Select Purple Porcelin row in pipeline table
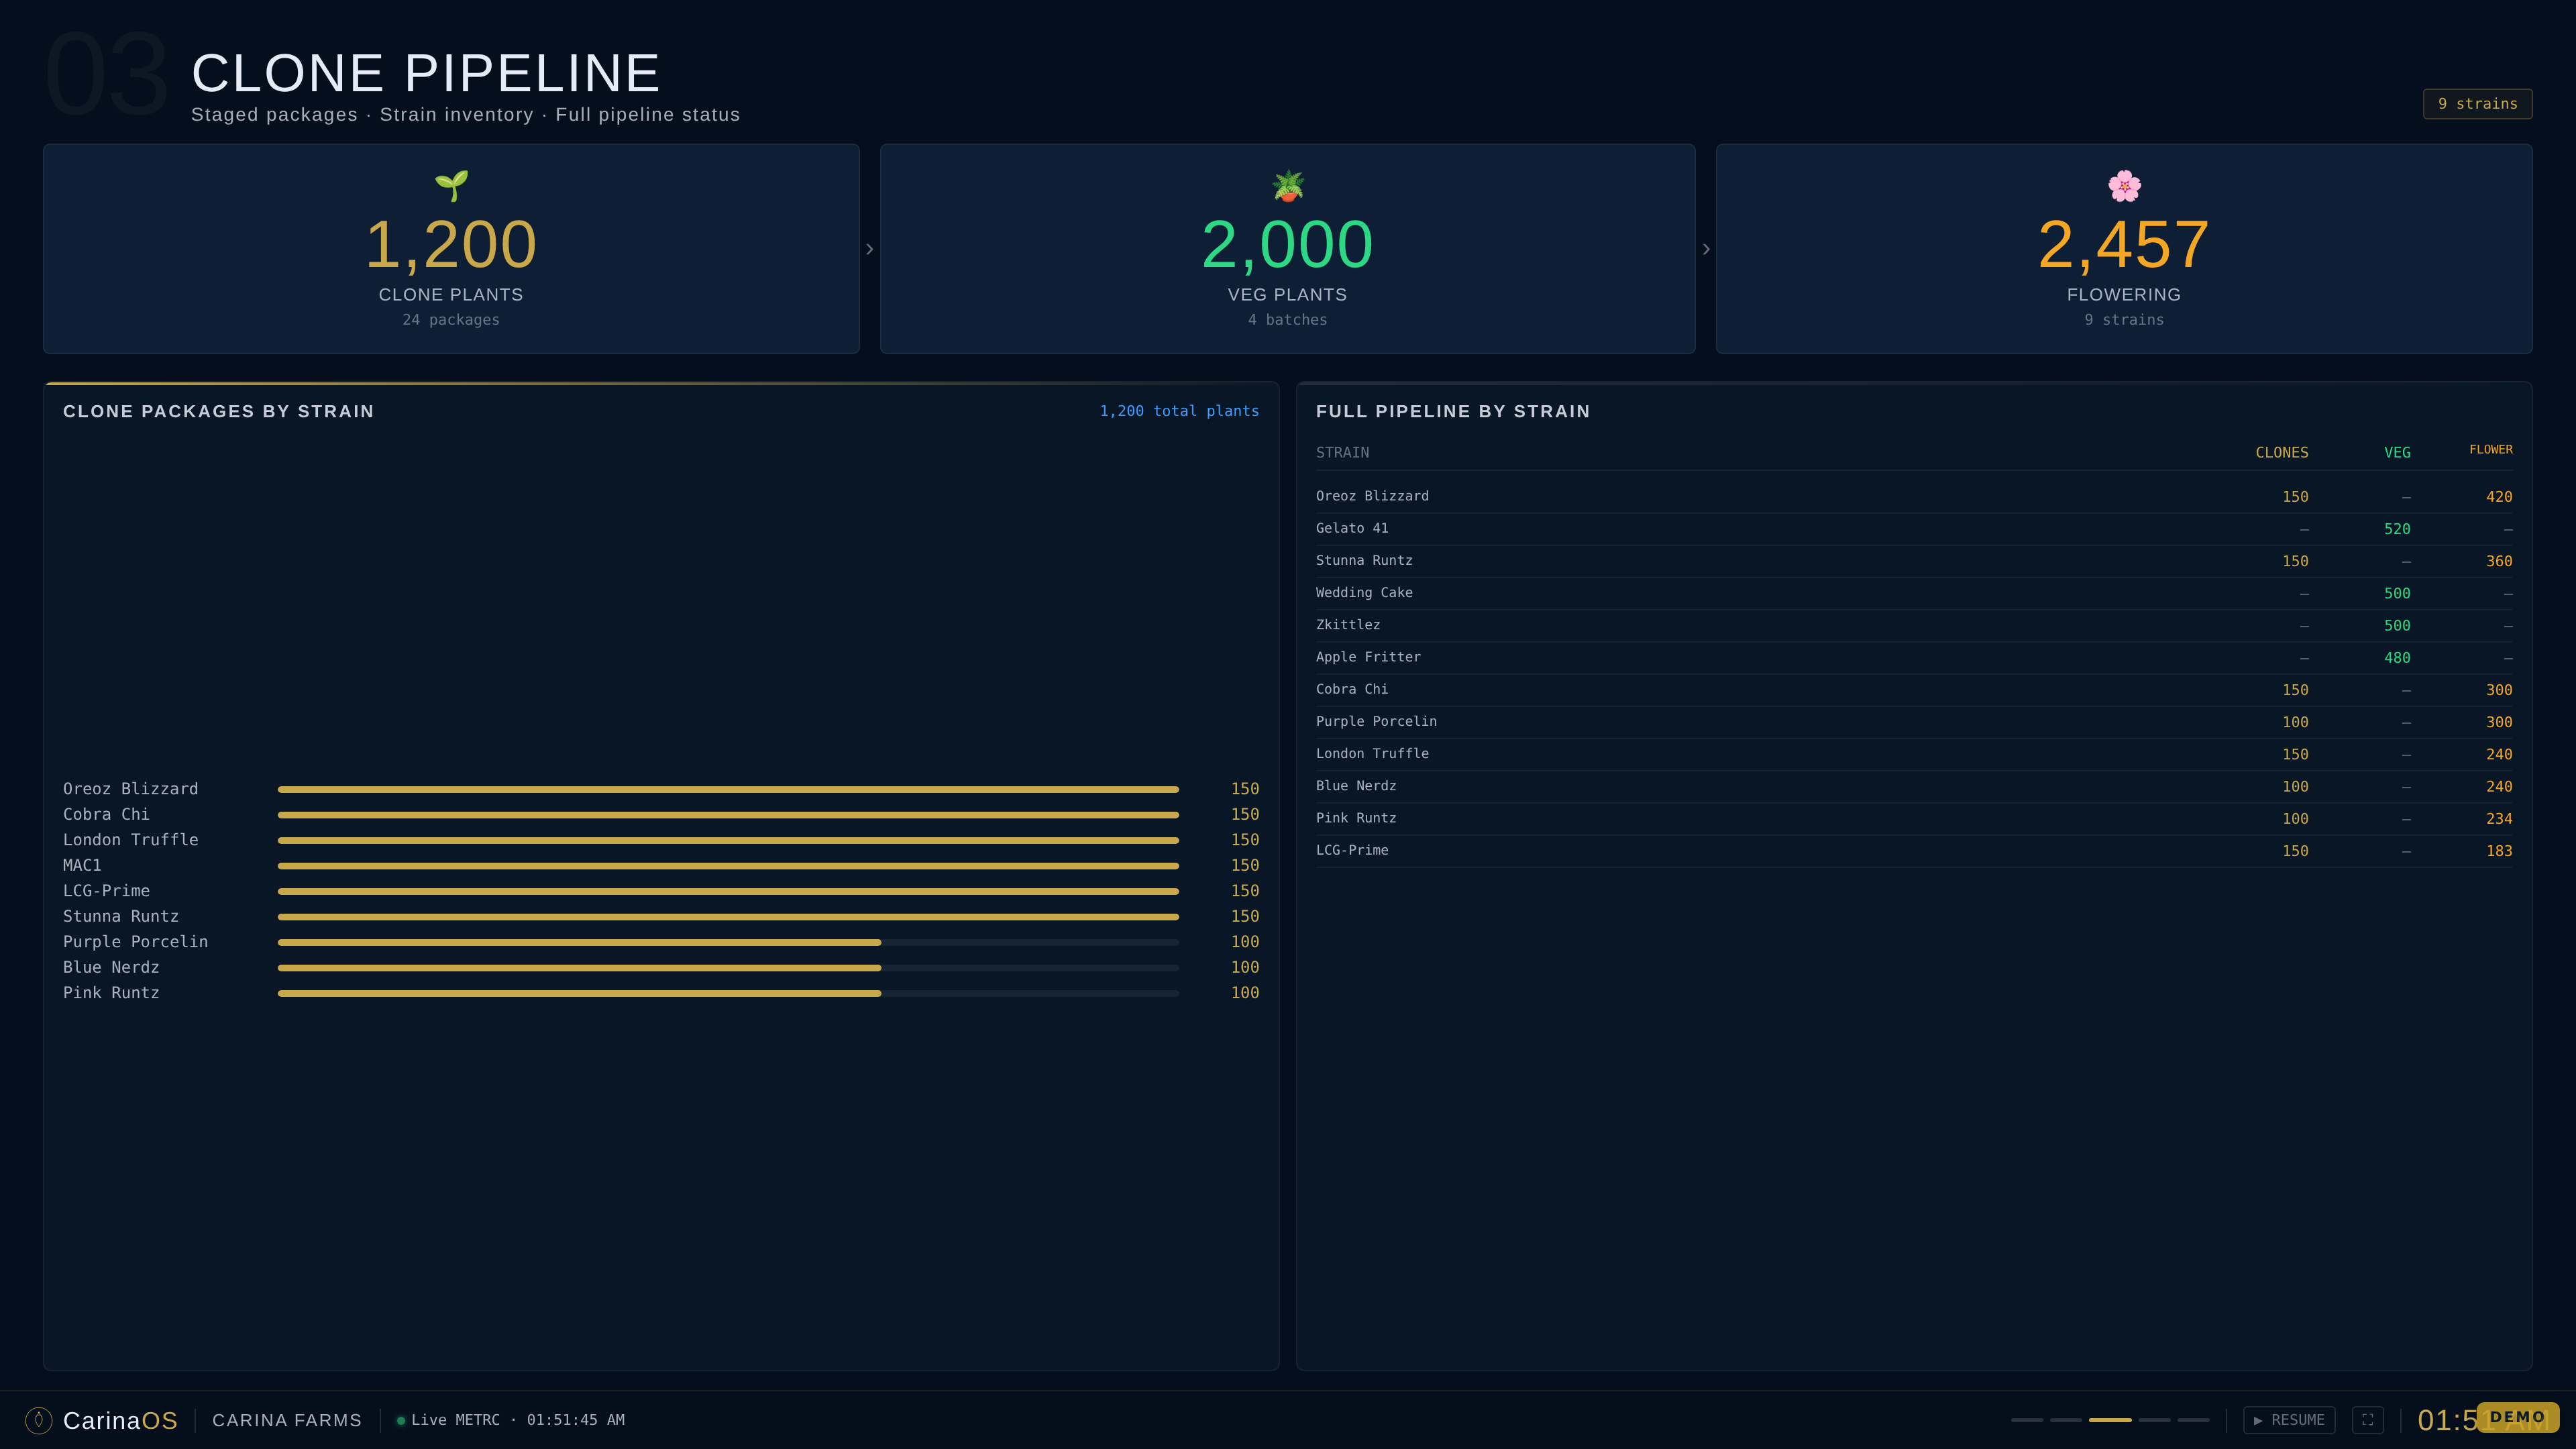 click(x=1914, y=722)
